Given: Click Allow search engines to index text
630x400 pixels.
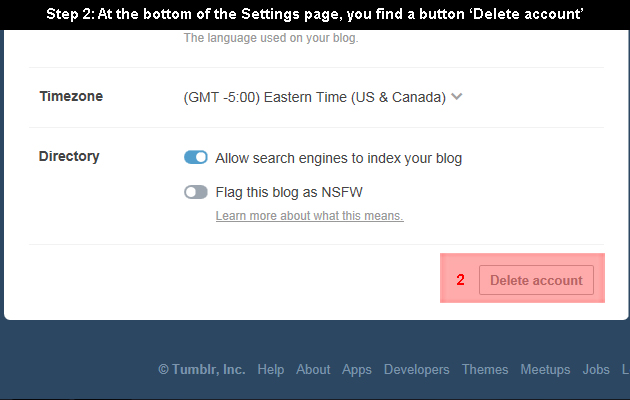Looking at the screenshot, I should click(x=339, y=158).
